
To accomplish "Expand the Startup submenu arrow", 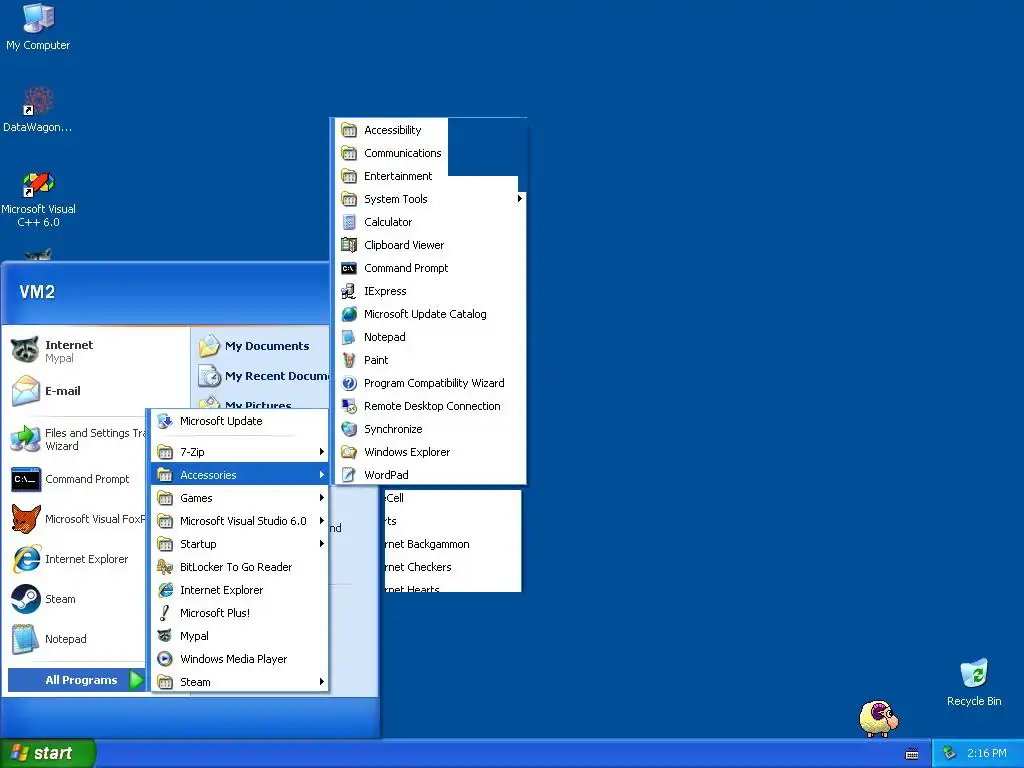I will [321, 543].
